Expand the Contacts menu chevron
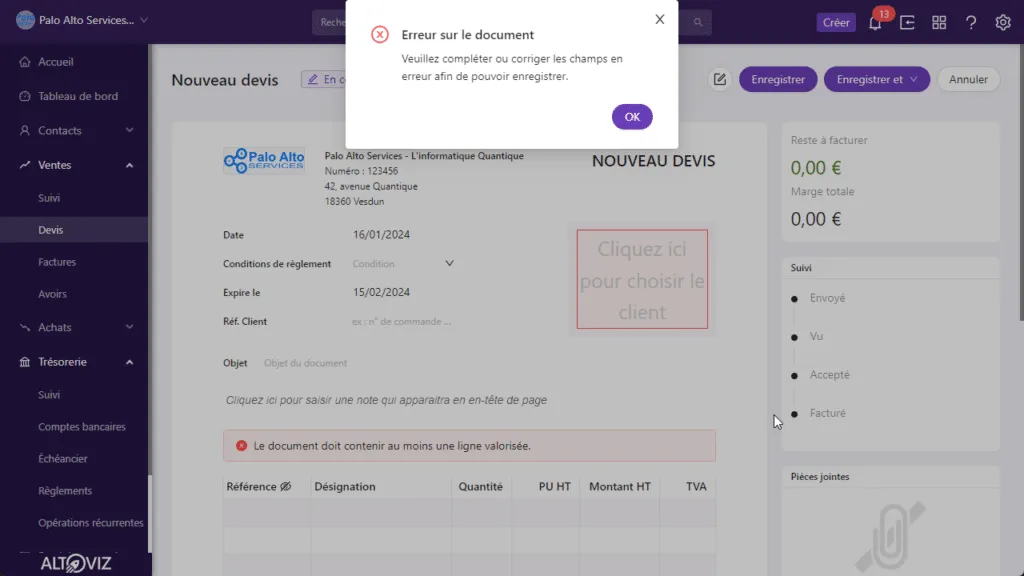Viewport: 1024px width, 576px height. 129,131
